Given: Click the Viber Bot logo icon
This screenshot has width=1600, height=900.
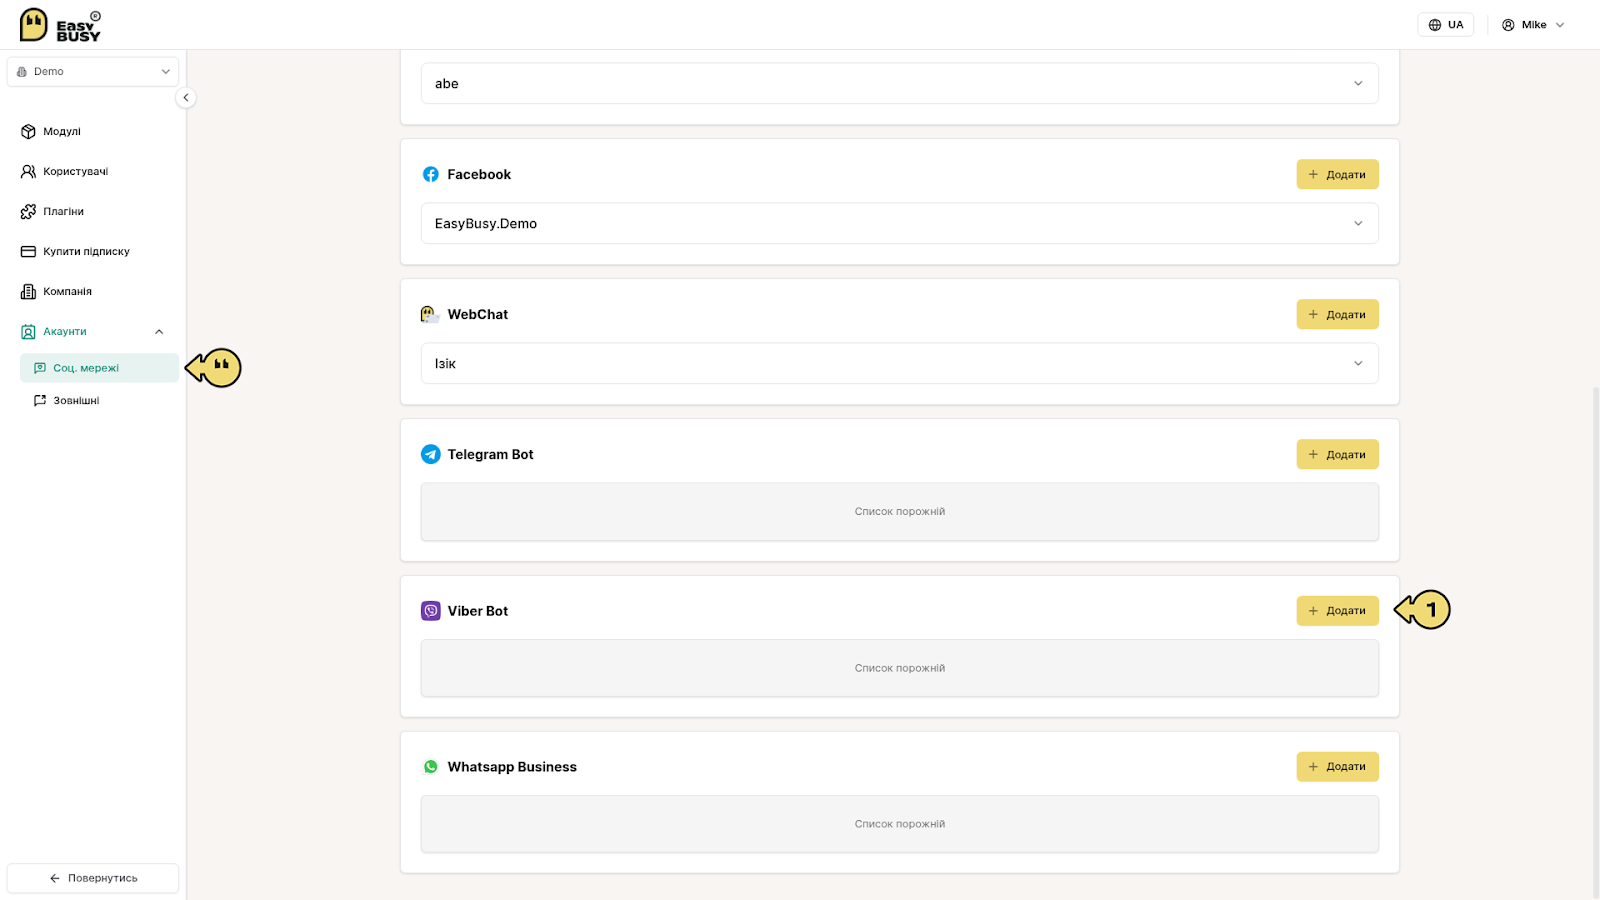Looking at the screenshot, I should [x=431, y=611].
